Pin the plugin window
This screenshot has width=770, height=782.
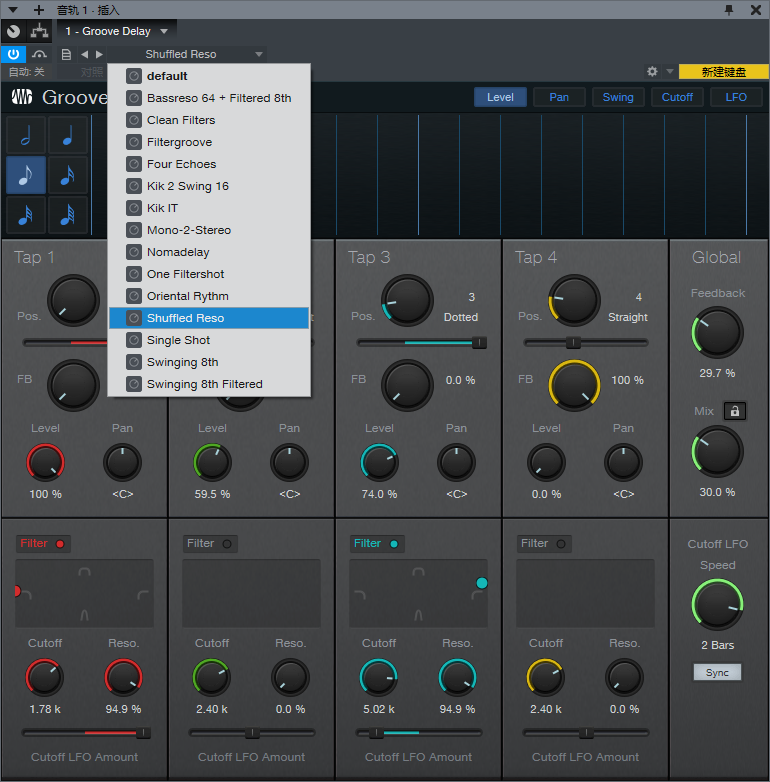[729, 9]
